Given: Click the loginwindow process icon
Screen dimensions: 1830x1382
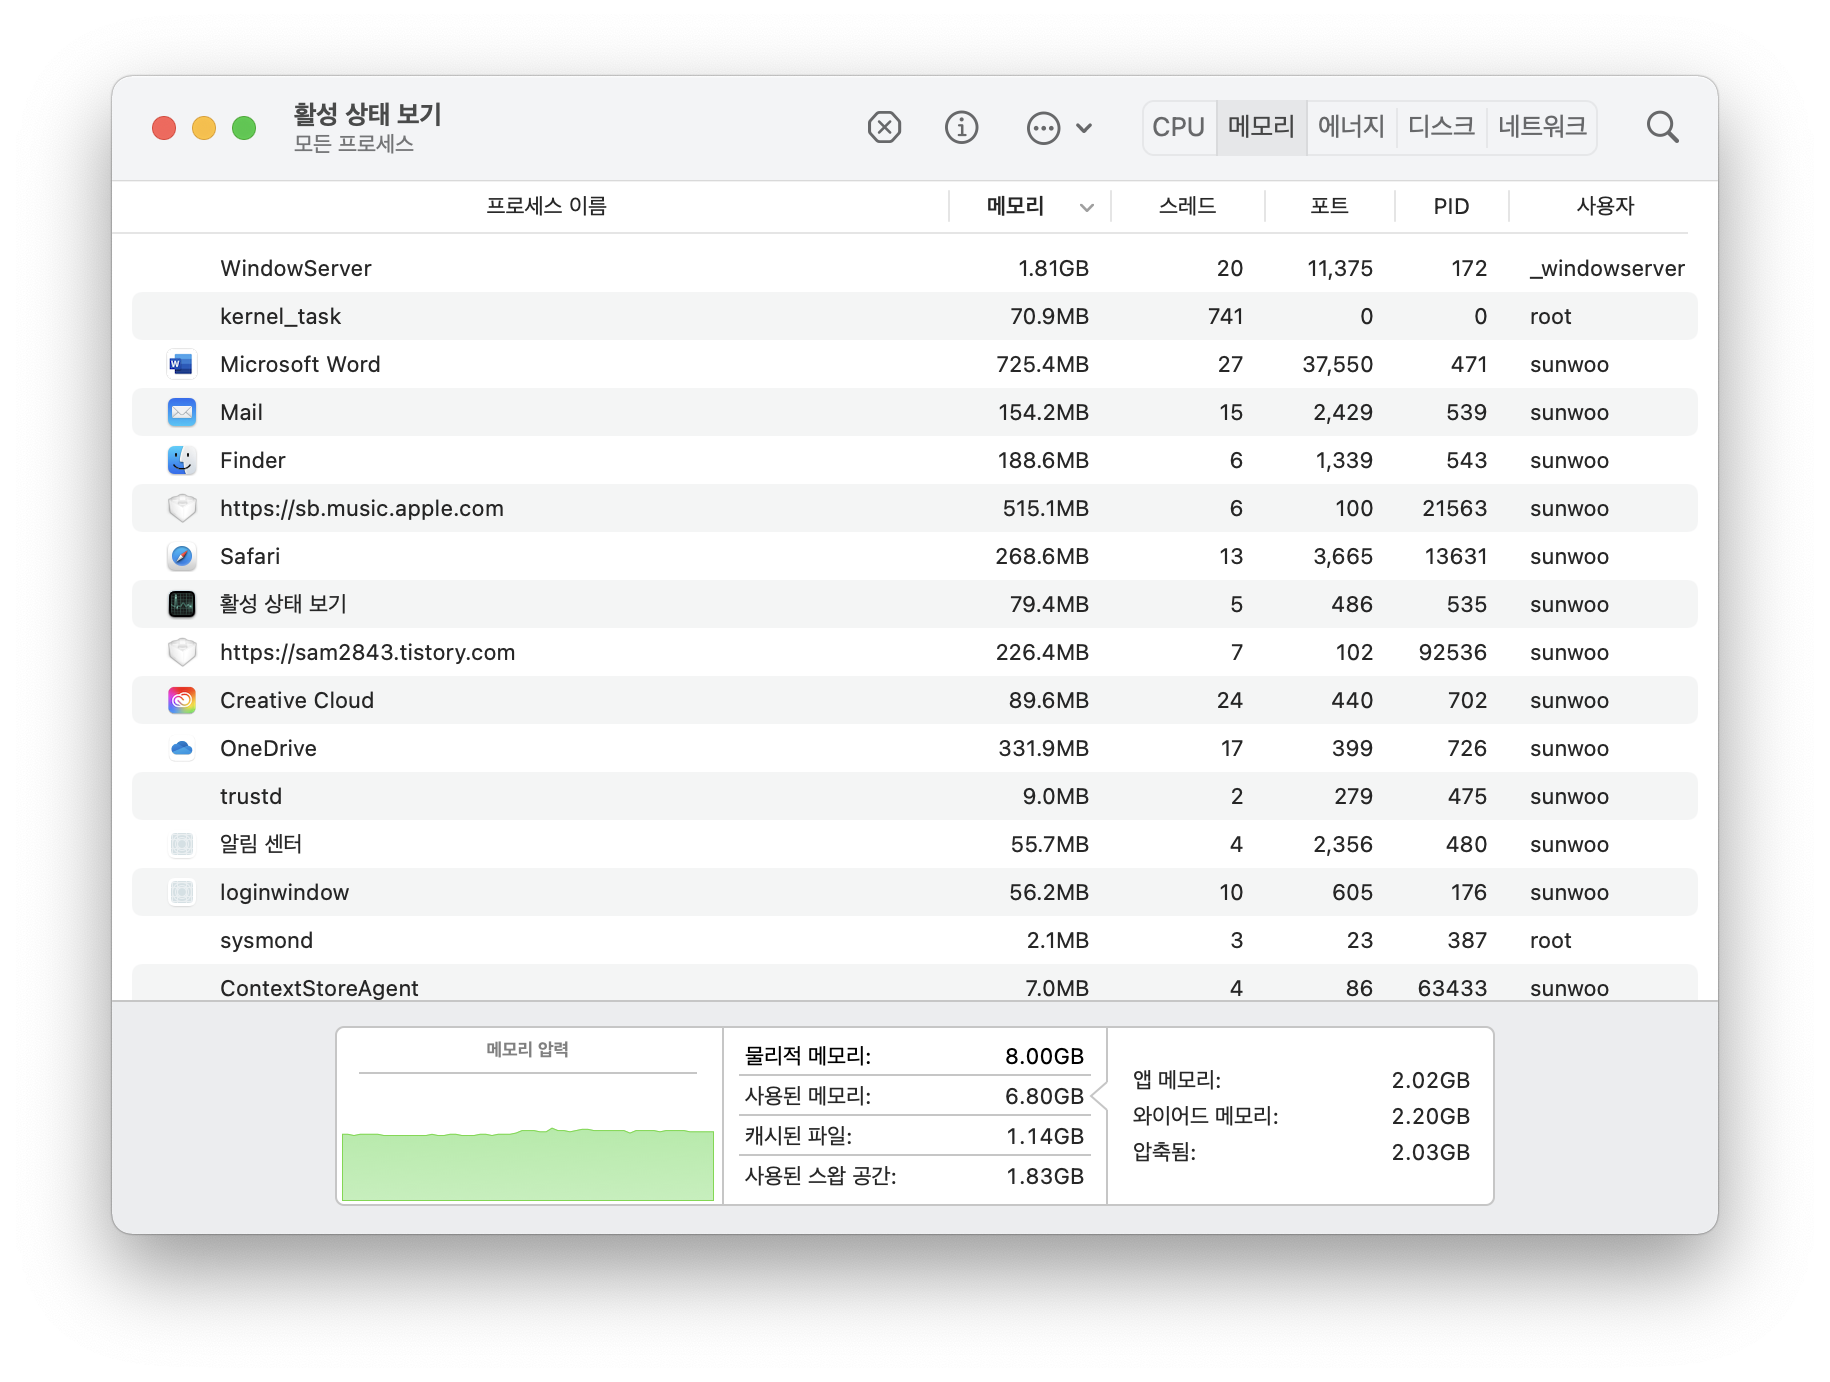Looking at the screenshot, I should 181,892.
